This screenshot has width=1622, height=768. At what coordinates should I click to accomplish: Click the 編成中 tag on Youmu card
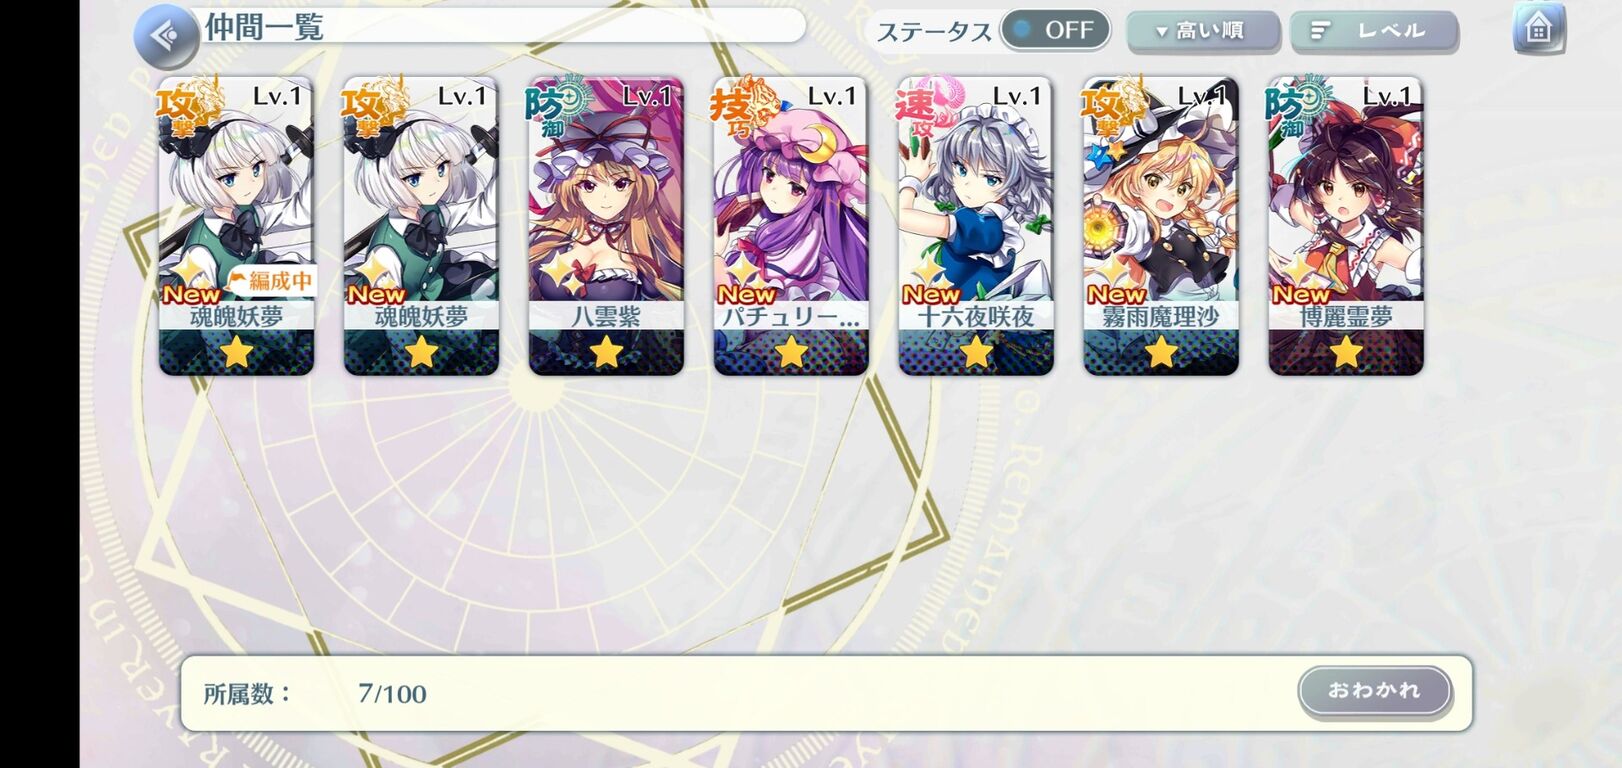(x=271, y=281)
